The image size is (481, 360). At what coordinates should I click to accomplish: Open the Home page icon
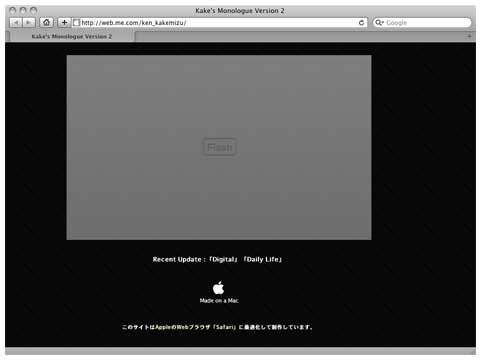coord(46,23)
